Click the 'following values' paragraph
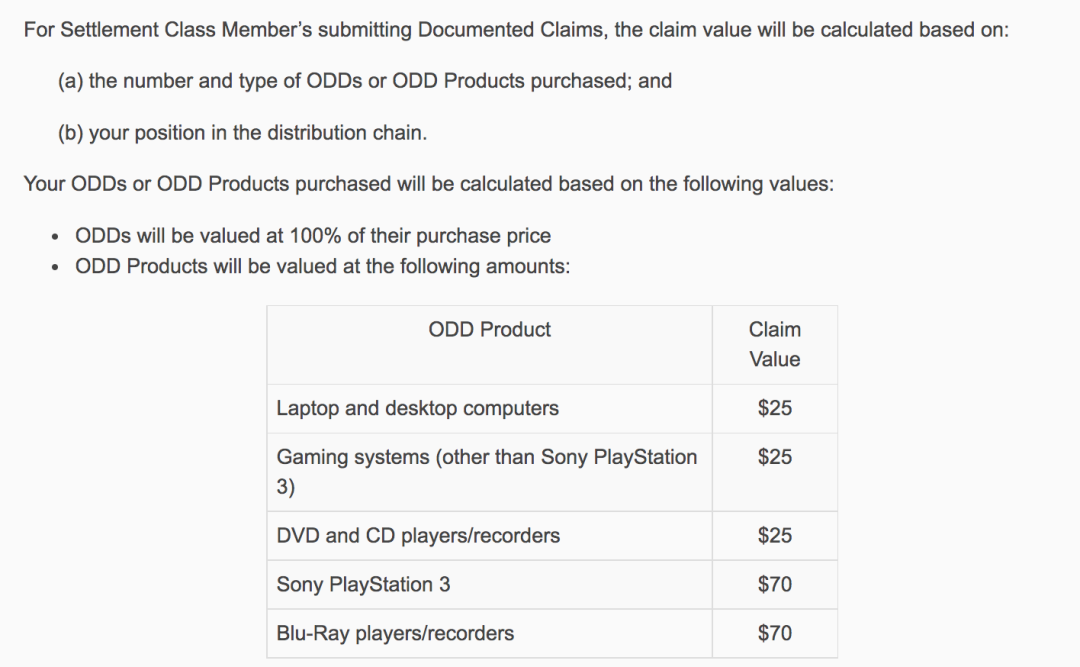The width and height of the screenshot is (1080, 667). (x=428, y=184)
